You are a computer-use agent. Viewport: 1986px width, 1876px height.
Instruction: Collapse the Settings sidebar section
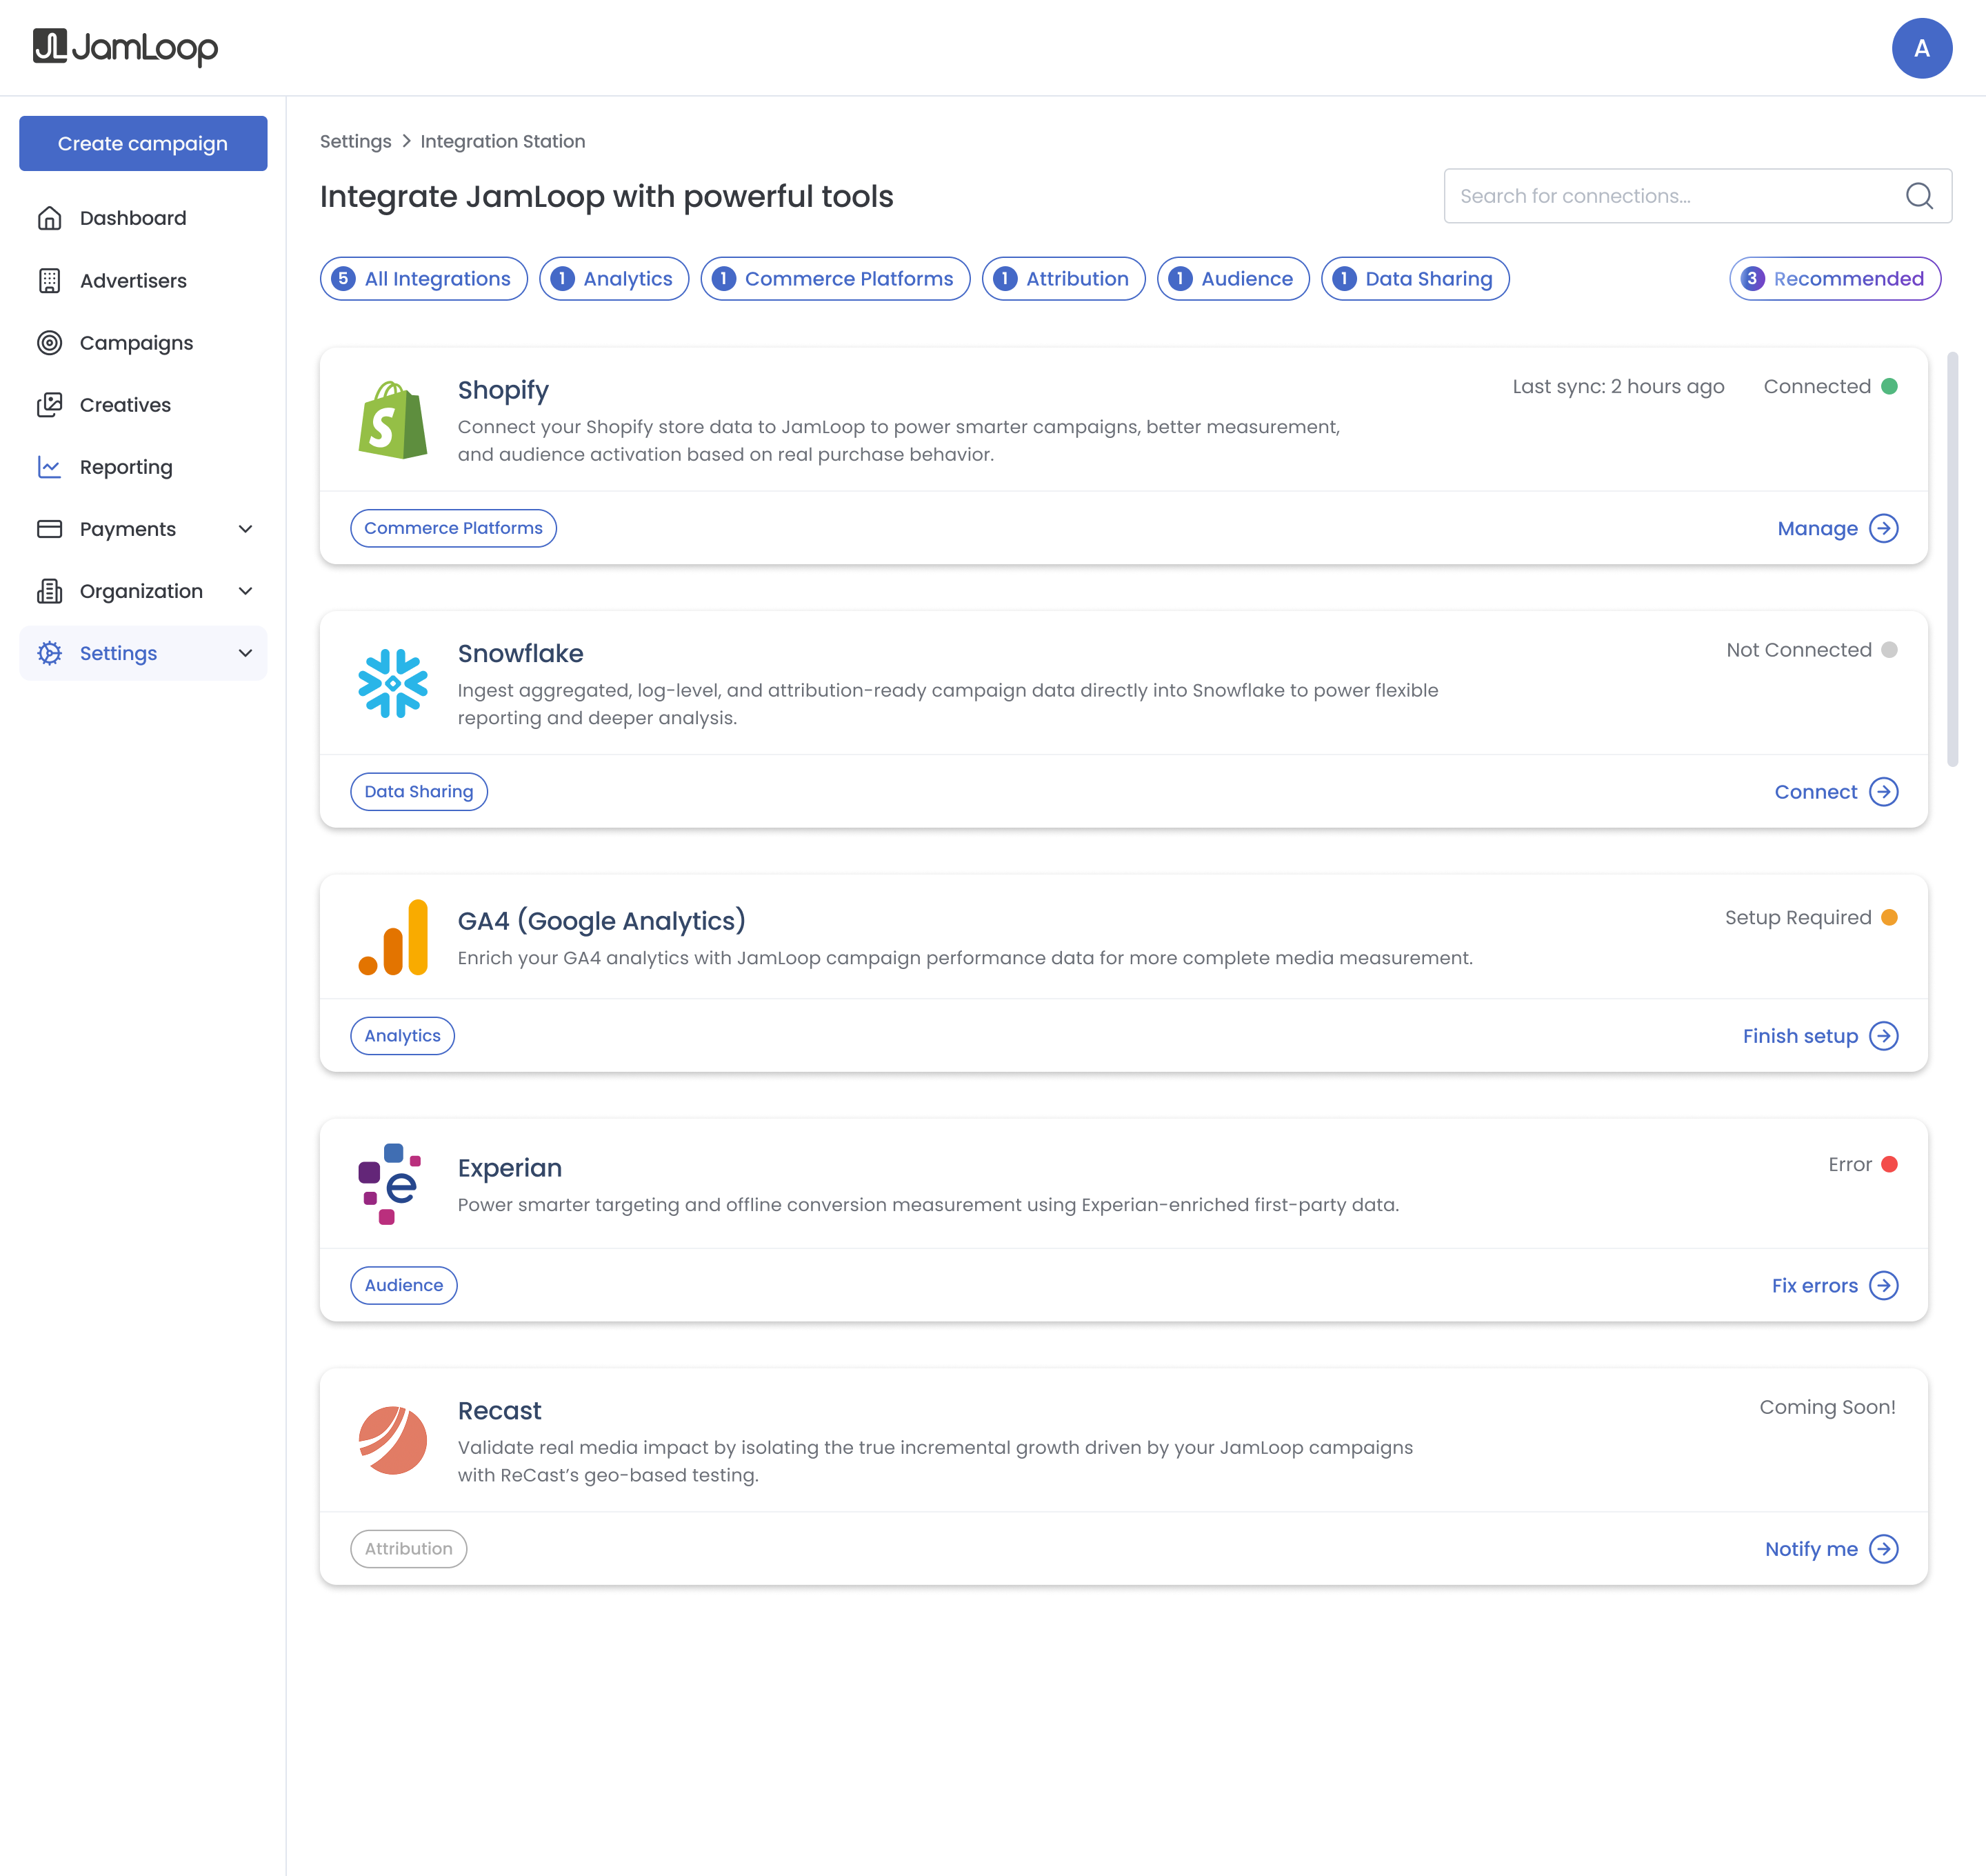(x=245, y=653)
